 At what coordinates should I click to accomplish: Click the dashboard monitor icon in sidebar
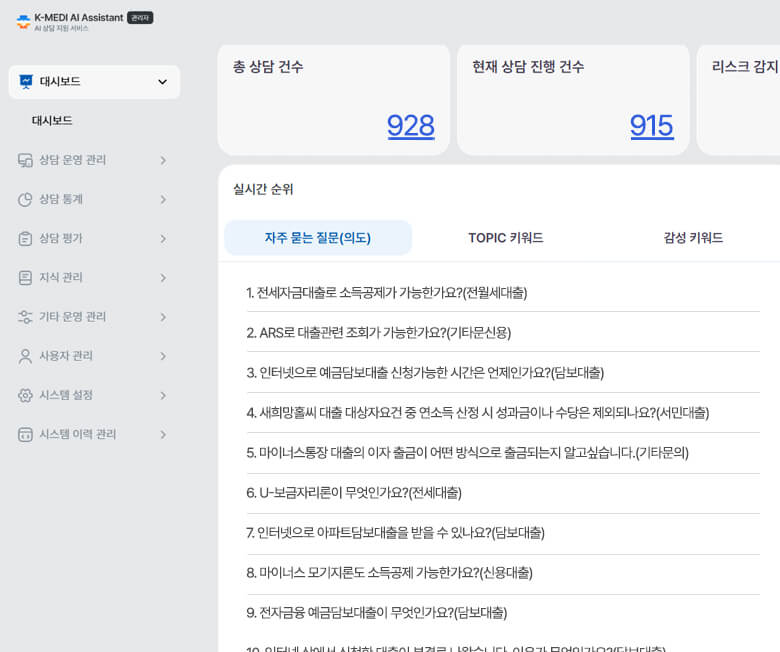26,82
